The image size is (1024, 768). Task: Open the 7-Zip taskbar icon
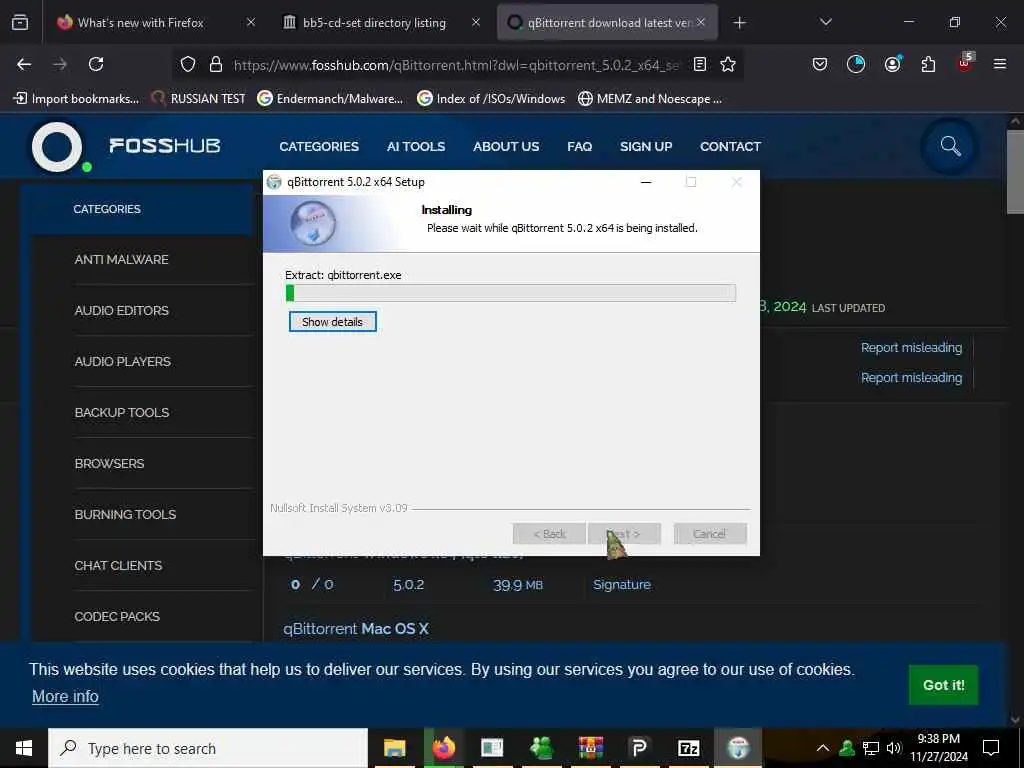coord(688,748)
